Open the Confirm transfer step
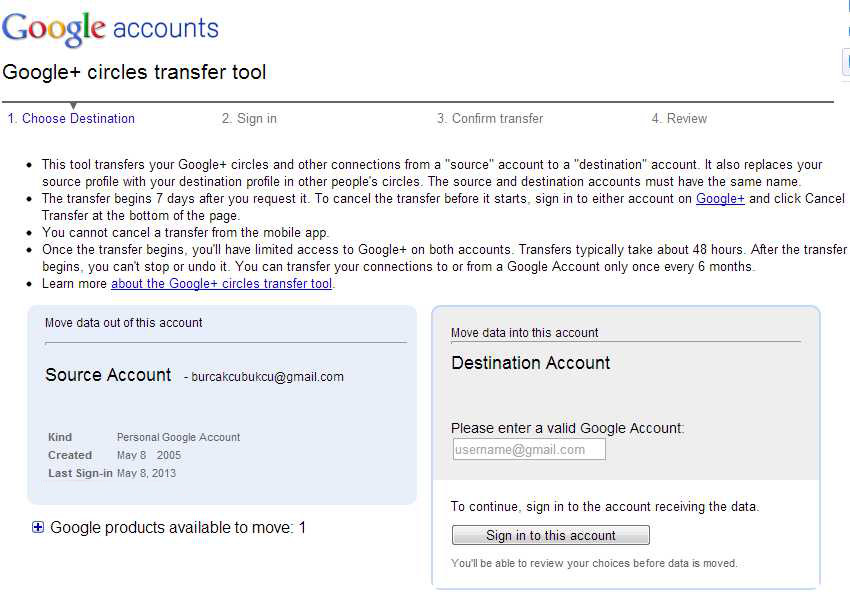 click(x=489, y=118)
